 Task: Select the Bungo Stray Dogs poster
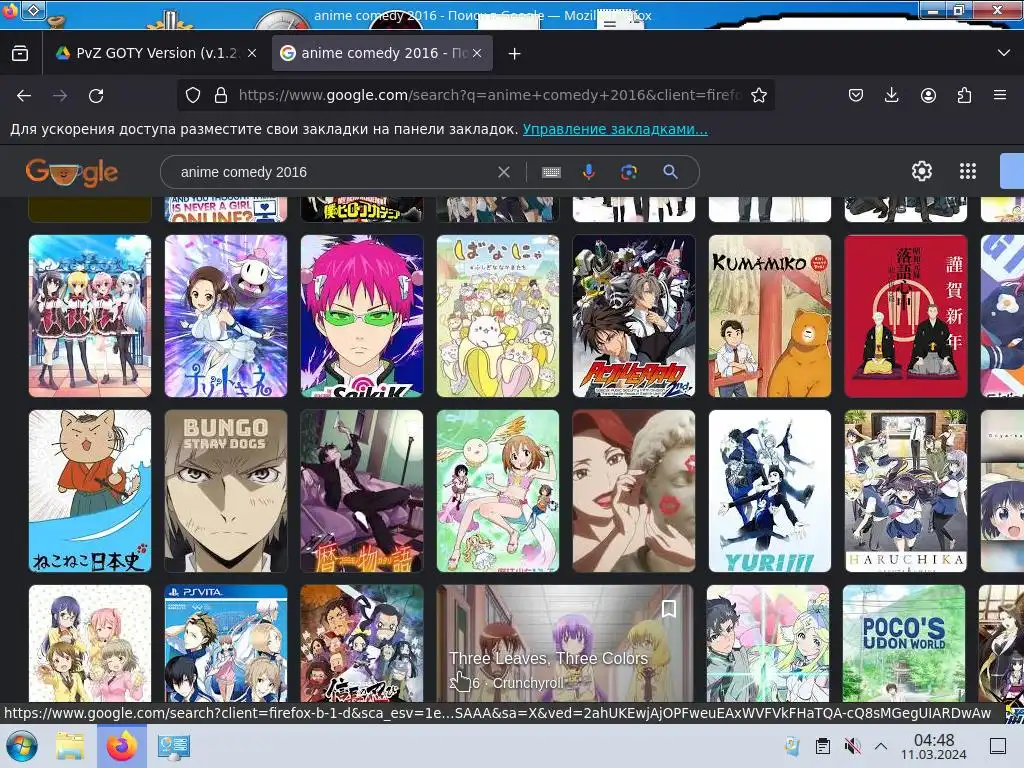coord(226,491)
